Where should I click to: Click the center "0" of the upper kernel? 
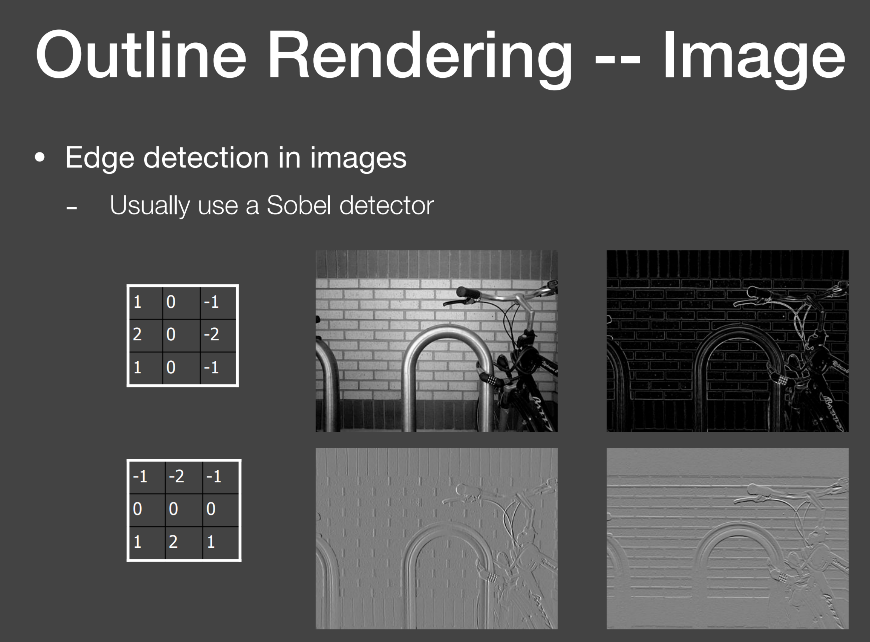(x=171, y=335)
